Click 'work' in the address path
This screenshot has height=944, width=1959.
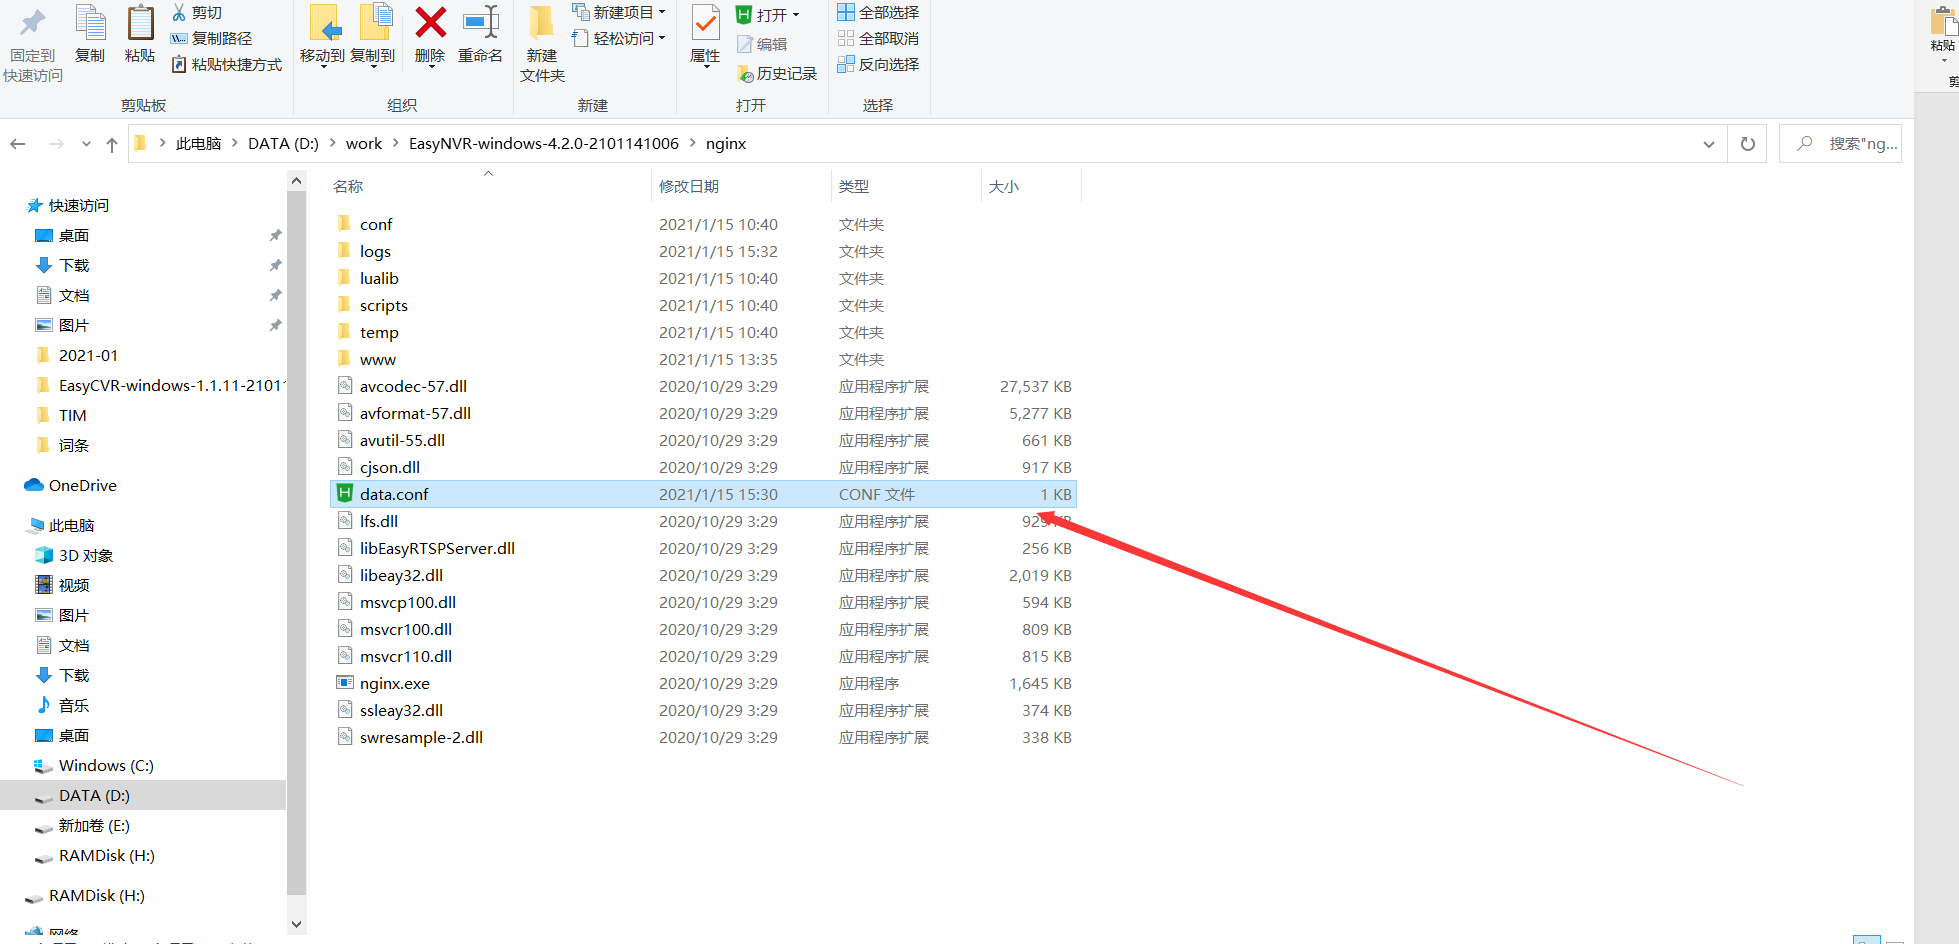pyautogui.click(x=364, y=144)
